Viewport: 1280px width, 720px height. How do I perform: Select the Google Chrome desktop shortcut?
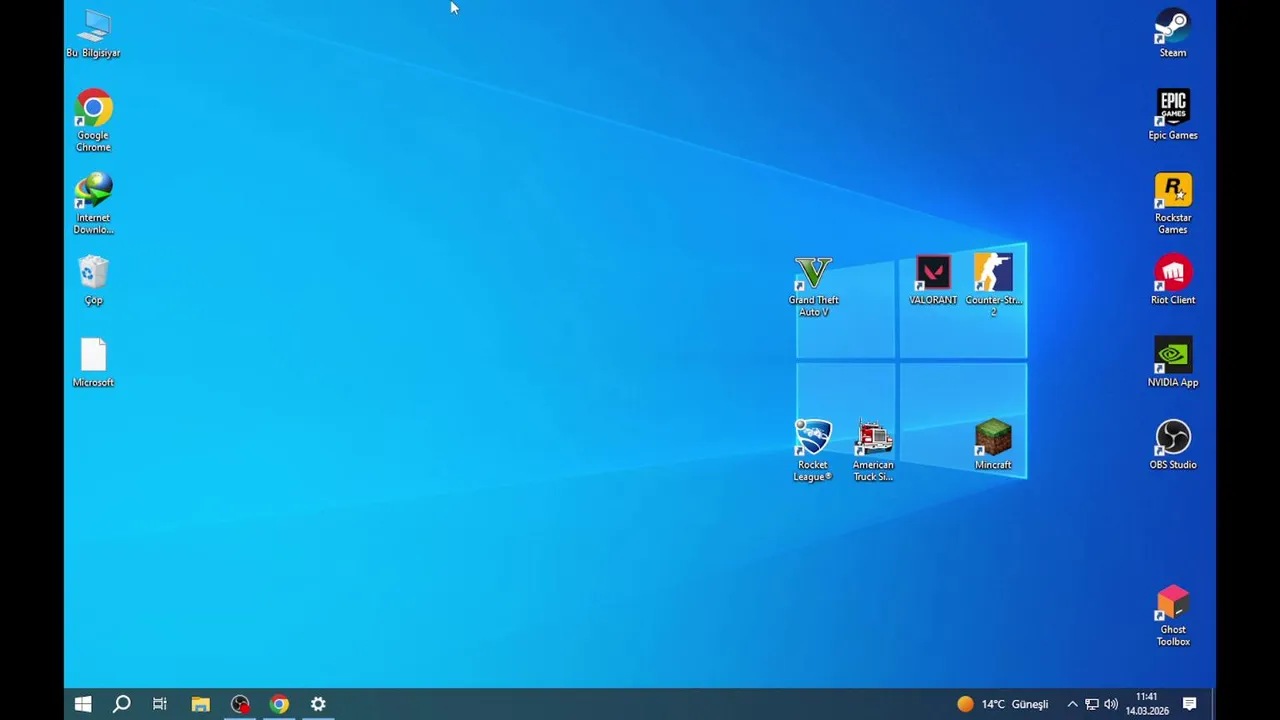93,121
